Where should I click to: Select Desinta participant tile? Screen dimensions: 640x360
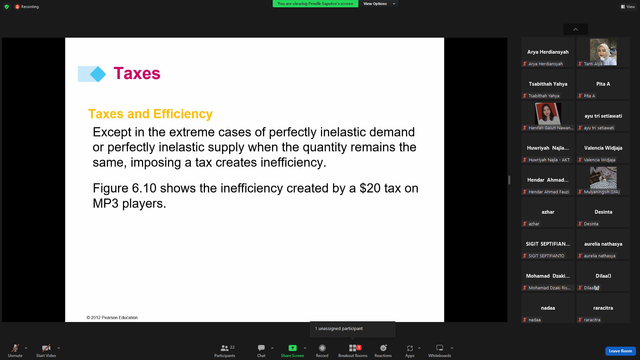(x=603, y=212)
